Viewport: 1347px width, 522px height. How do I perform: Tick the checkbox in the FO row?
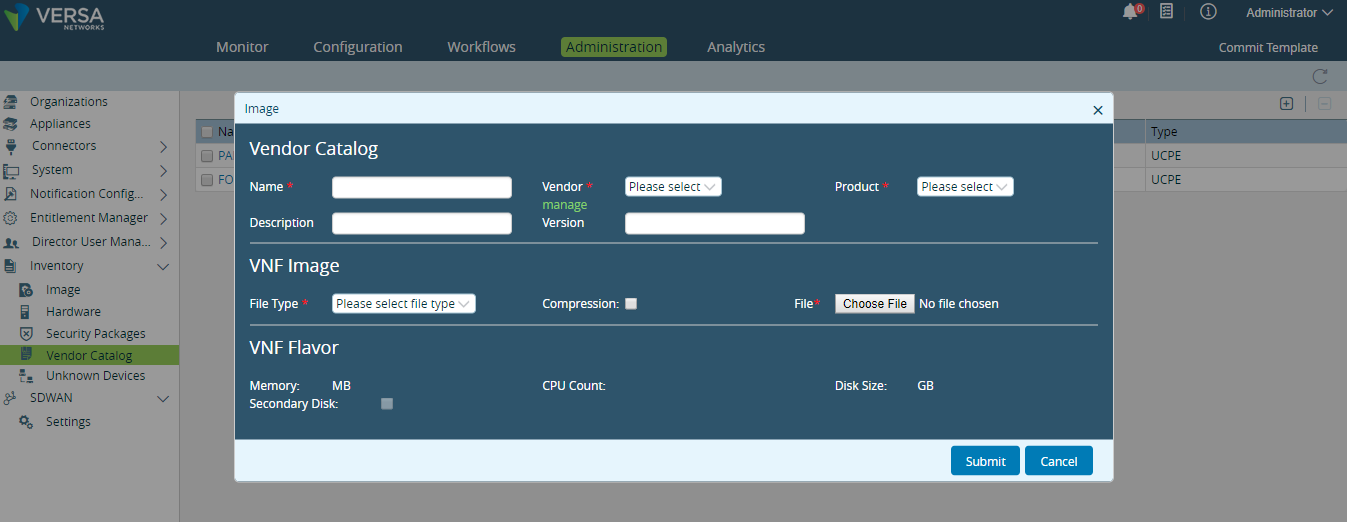[207, 180]
